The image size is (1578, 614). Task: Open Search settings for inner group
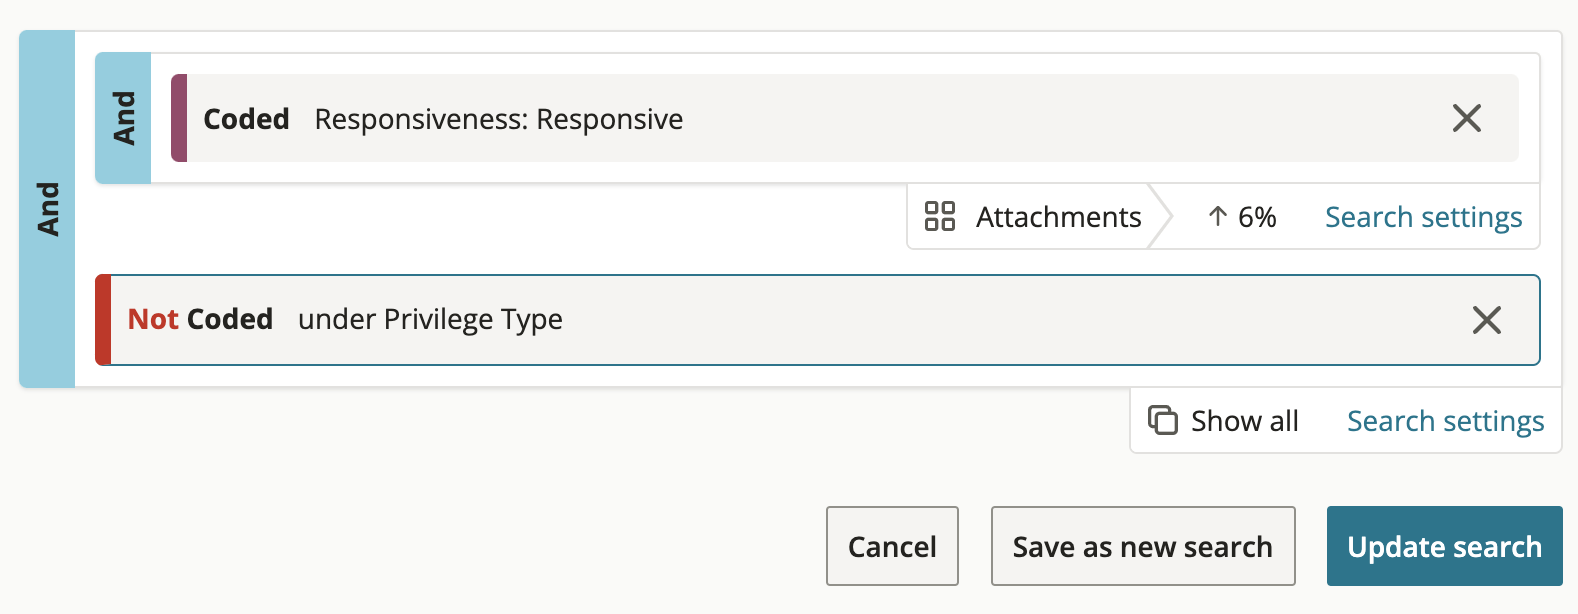[x=1423, y=217]
